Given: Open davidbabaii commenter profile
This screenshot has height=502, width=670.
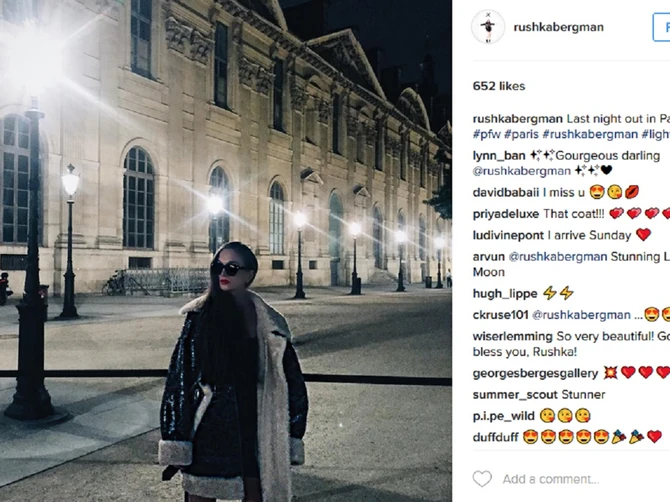Looking at the screenshot, I should (x=505, y=192).
